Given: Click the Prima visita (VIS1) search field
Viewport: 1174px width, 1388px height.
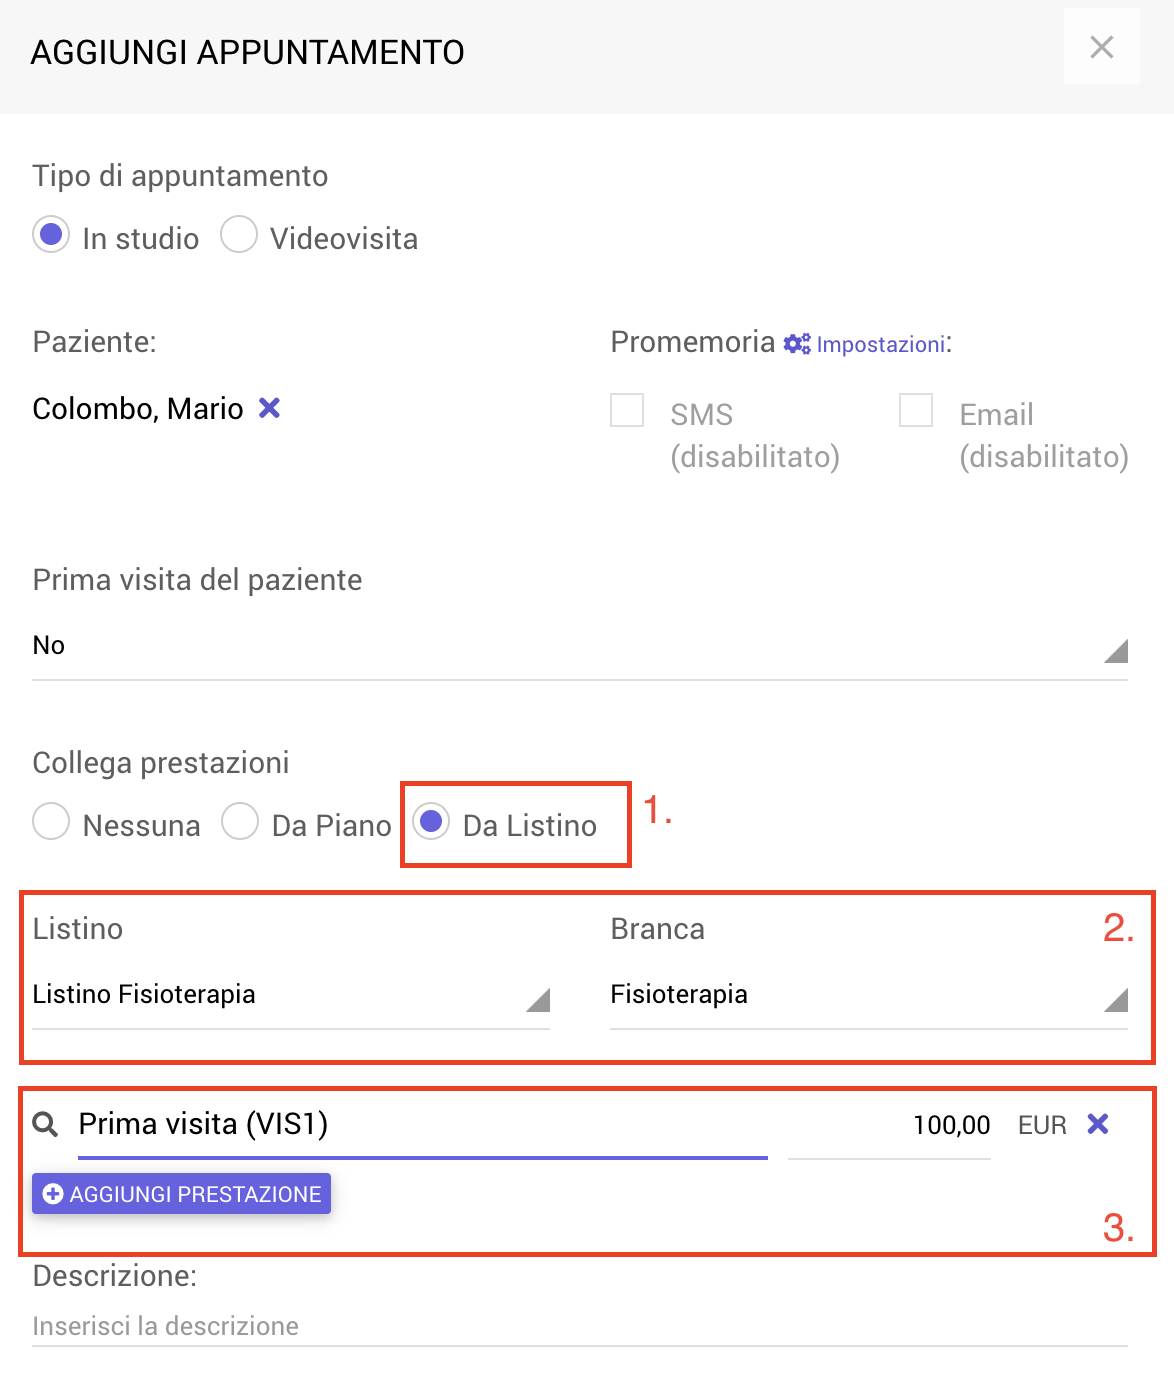Looking at the screenshot, I should [x=423, y=1126].
